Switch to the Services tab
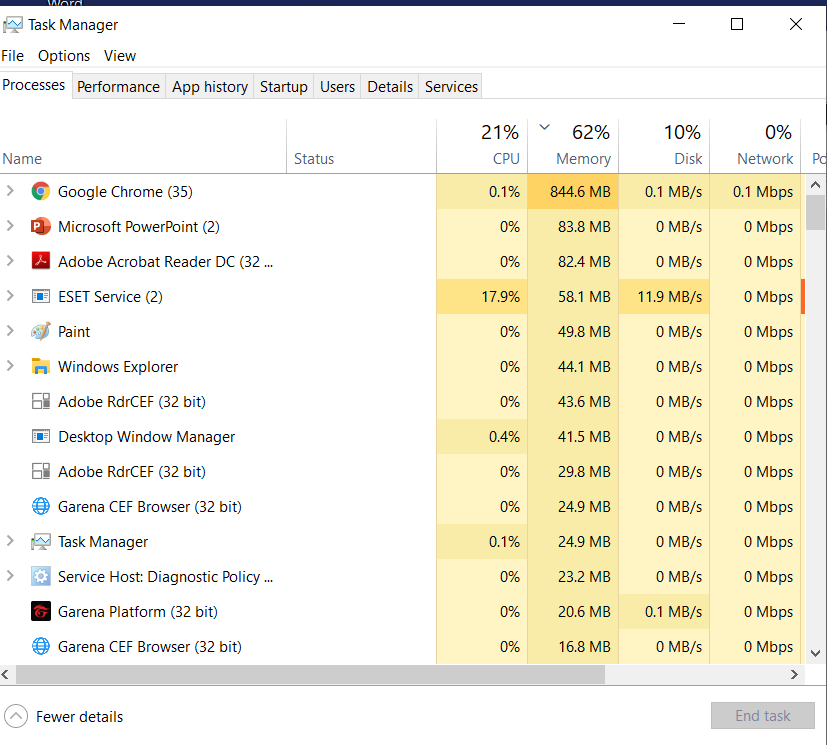Screen dimensions: 827x745 point(451,86)
